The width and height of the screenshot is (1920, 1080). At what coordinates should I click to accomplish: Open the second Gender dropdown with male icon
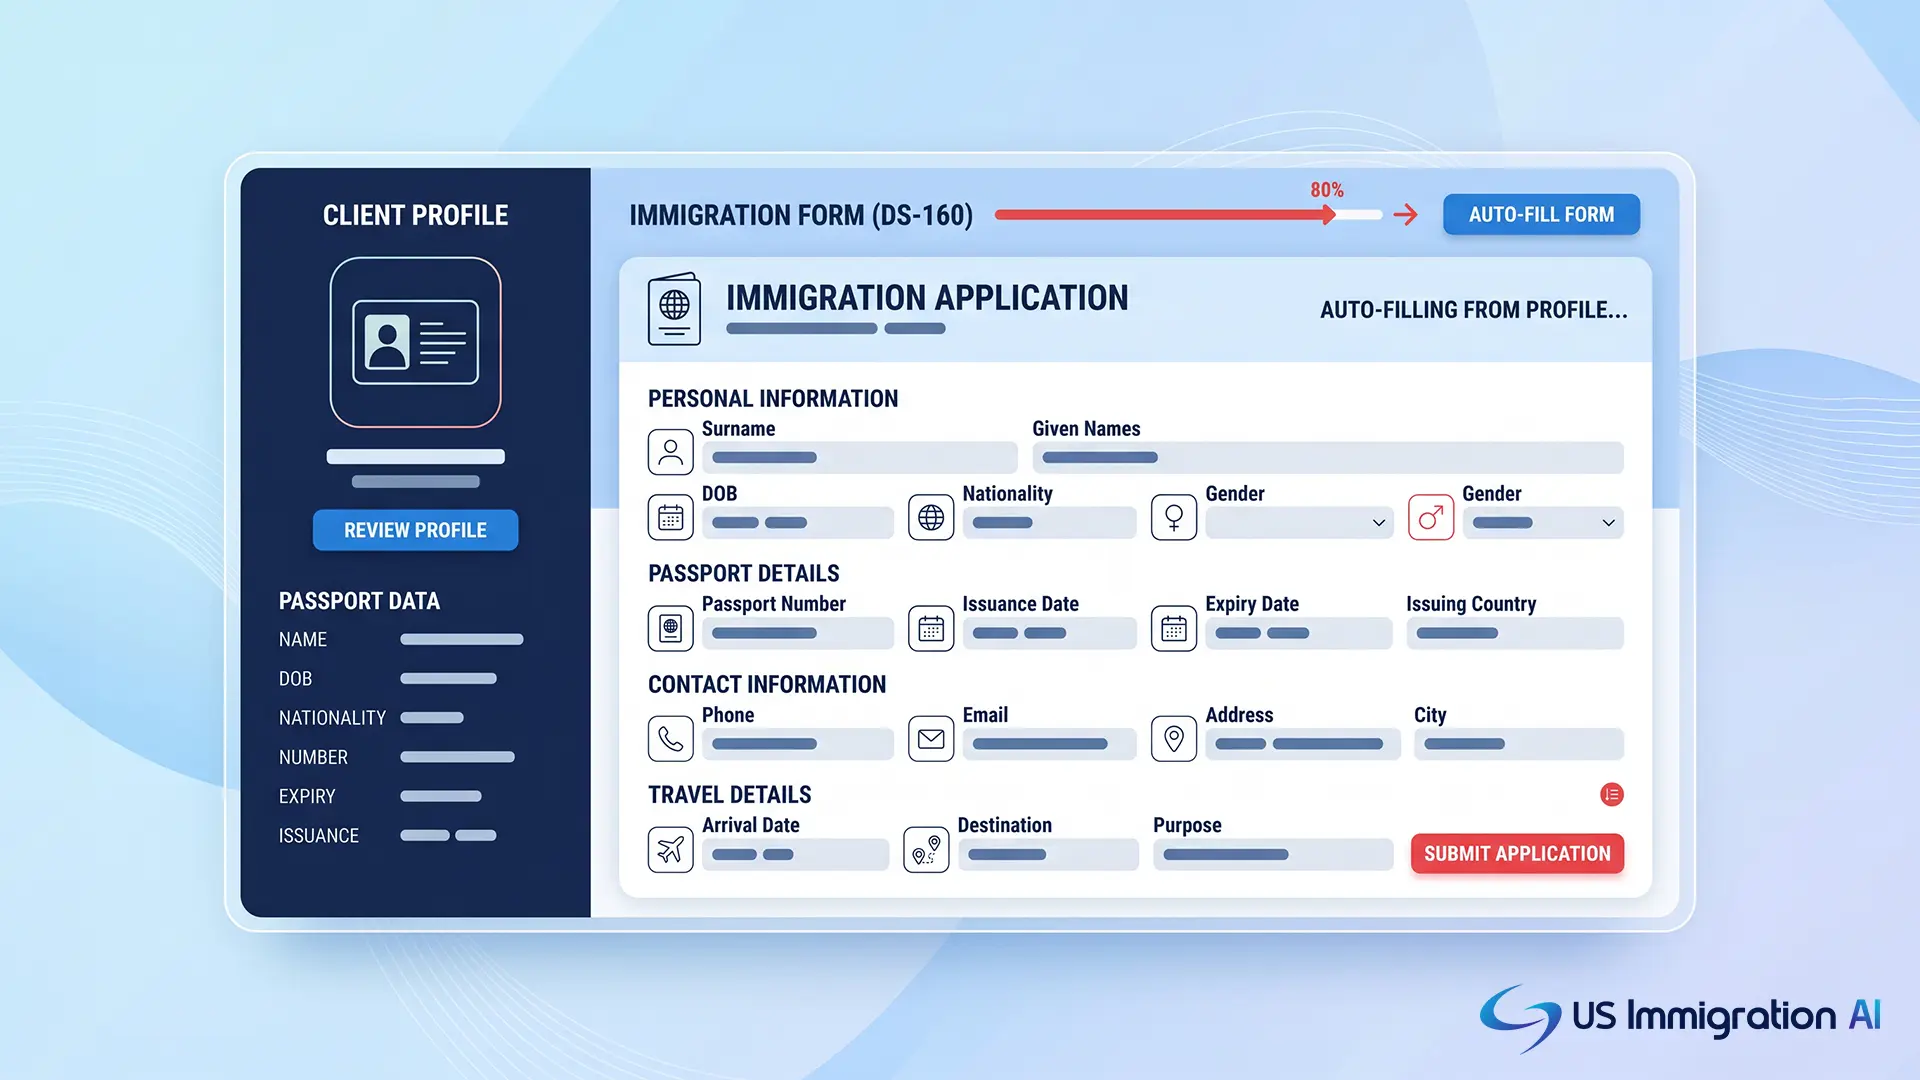pyautogui.click(x=1543, y=523)
